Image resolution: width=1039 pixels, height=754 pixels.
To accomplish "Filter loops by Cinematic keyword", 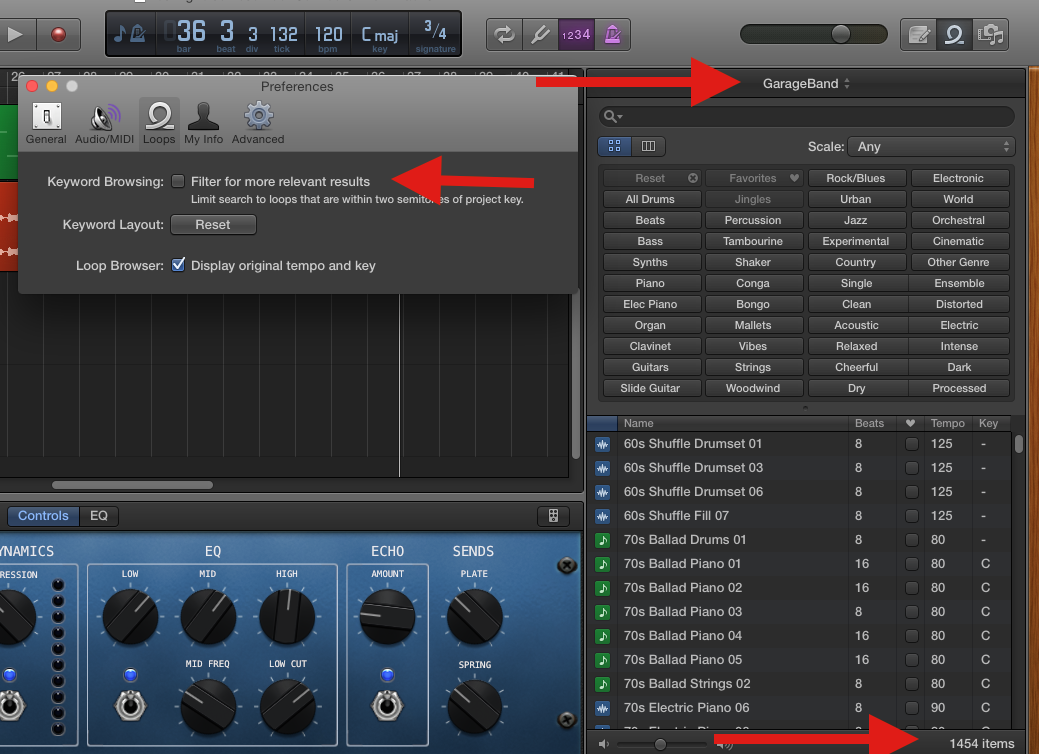I will pos(958,241).
